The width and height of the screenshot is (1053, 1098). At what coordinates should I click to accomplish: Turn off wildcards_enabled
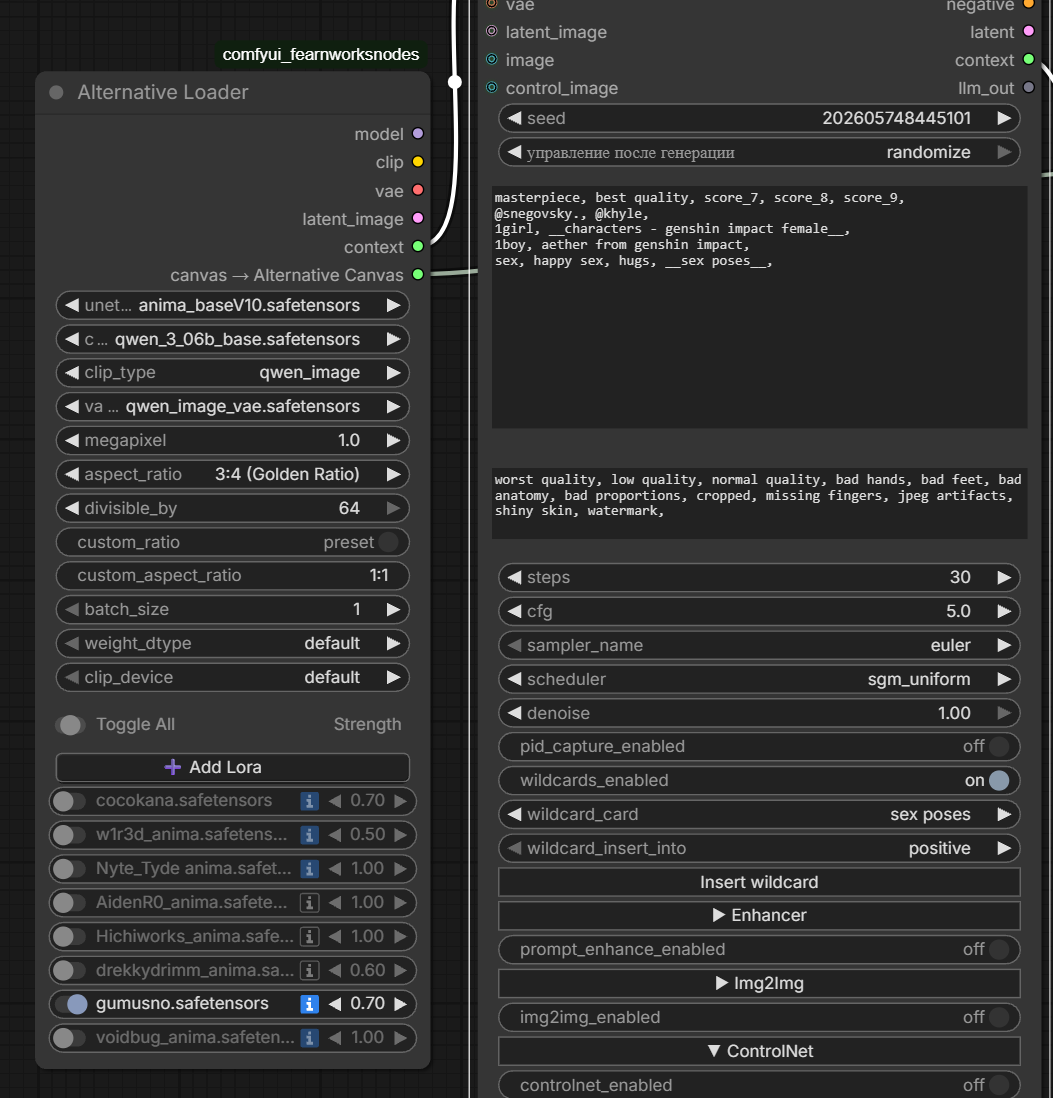(x=999, y=780)
